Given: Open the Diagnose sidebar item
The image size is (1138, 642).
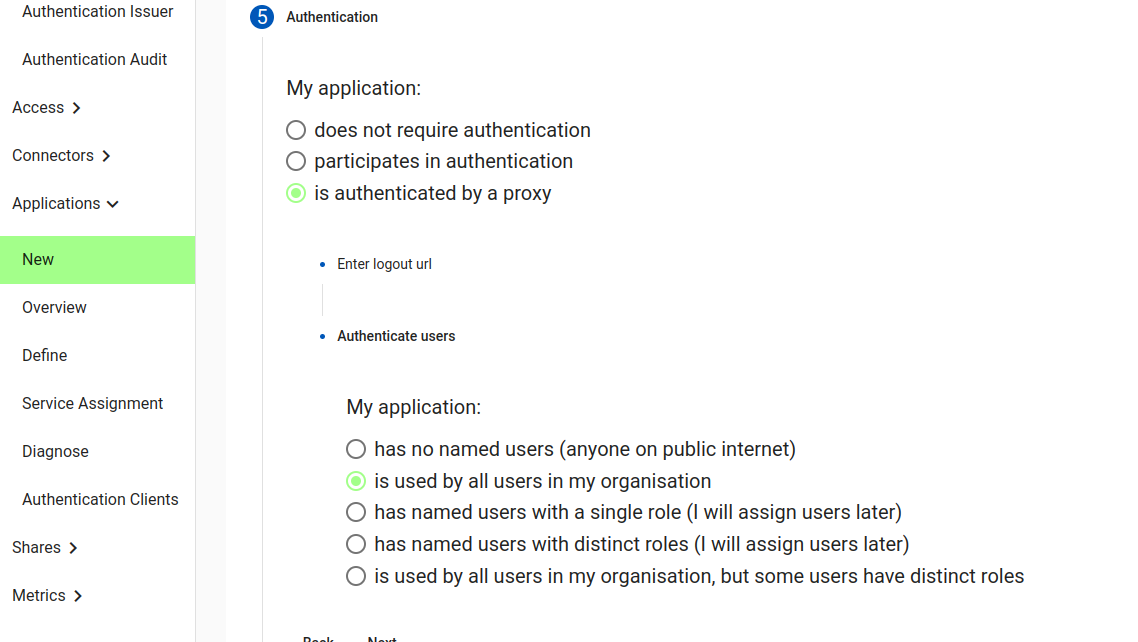Looking at the screenshot, I should [55, 451].
